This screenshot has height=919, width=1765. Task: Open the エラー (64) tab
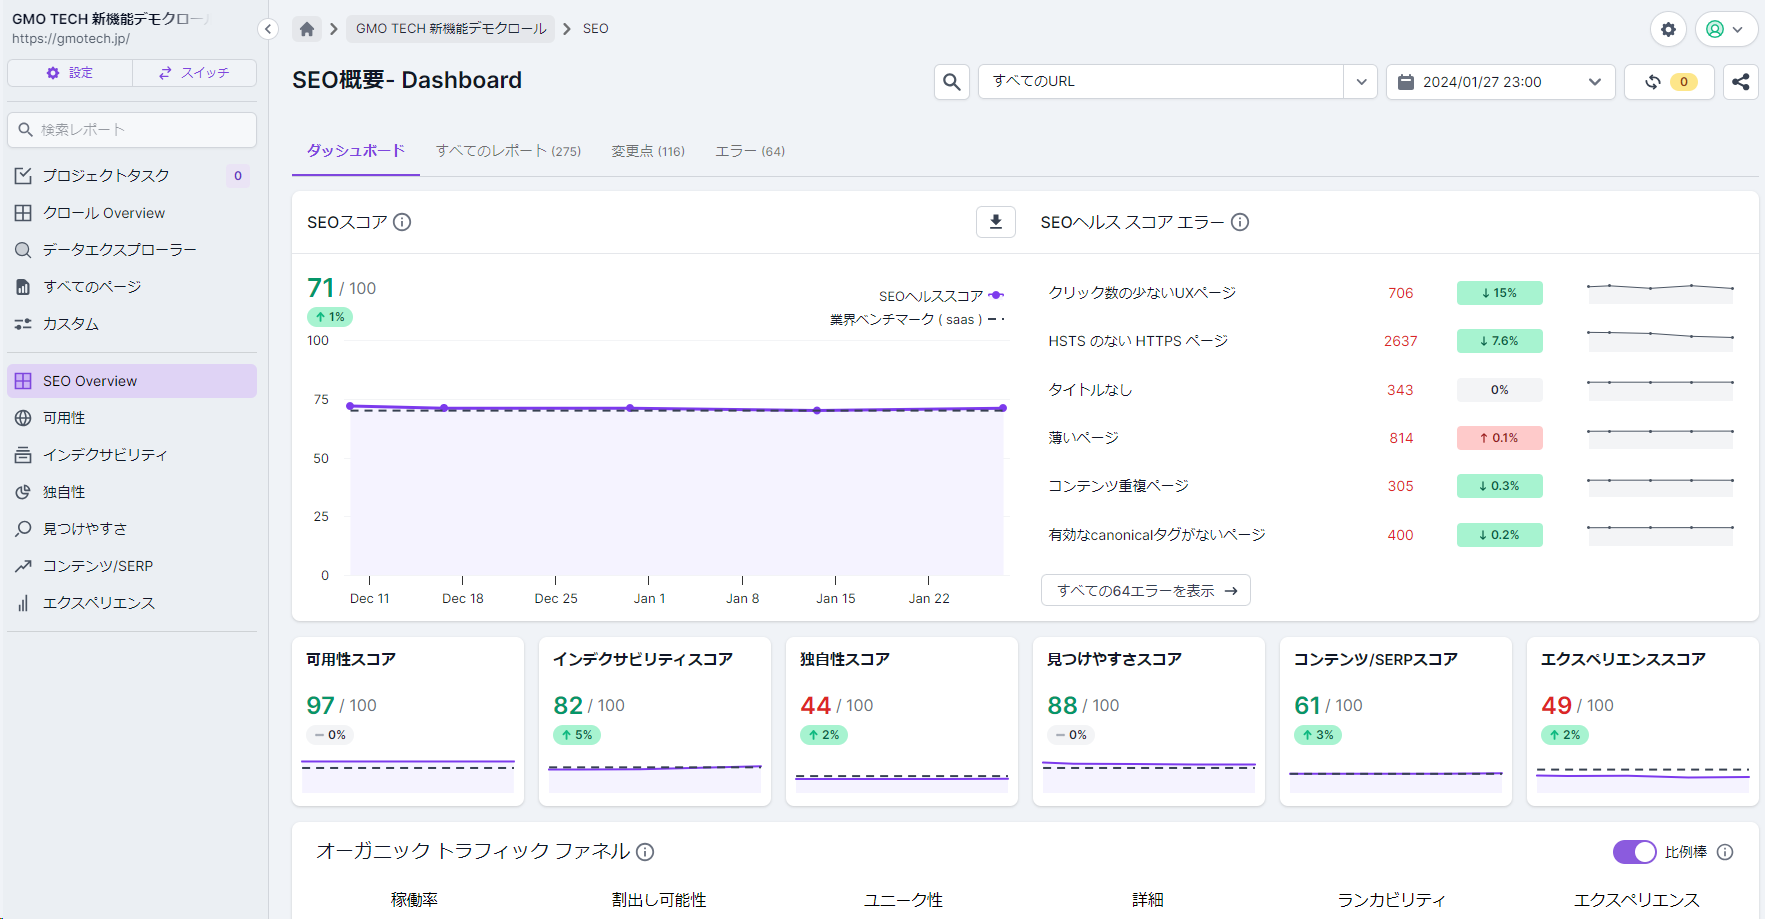click(749, 150)
